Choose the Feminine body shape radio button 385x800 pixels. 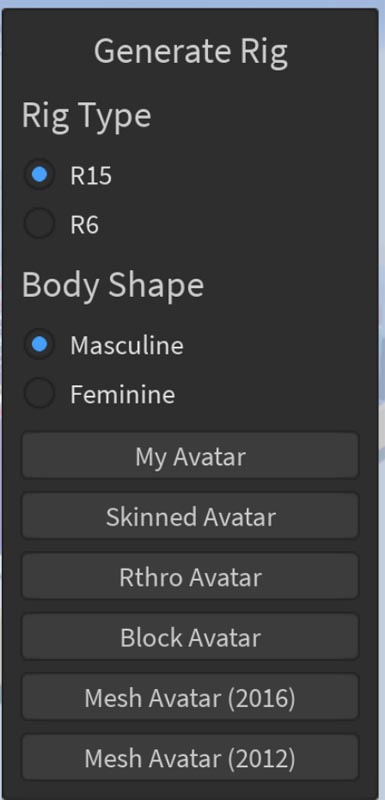(x=39, y=393)
